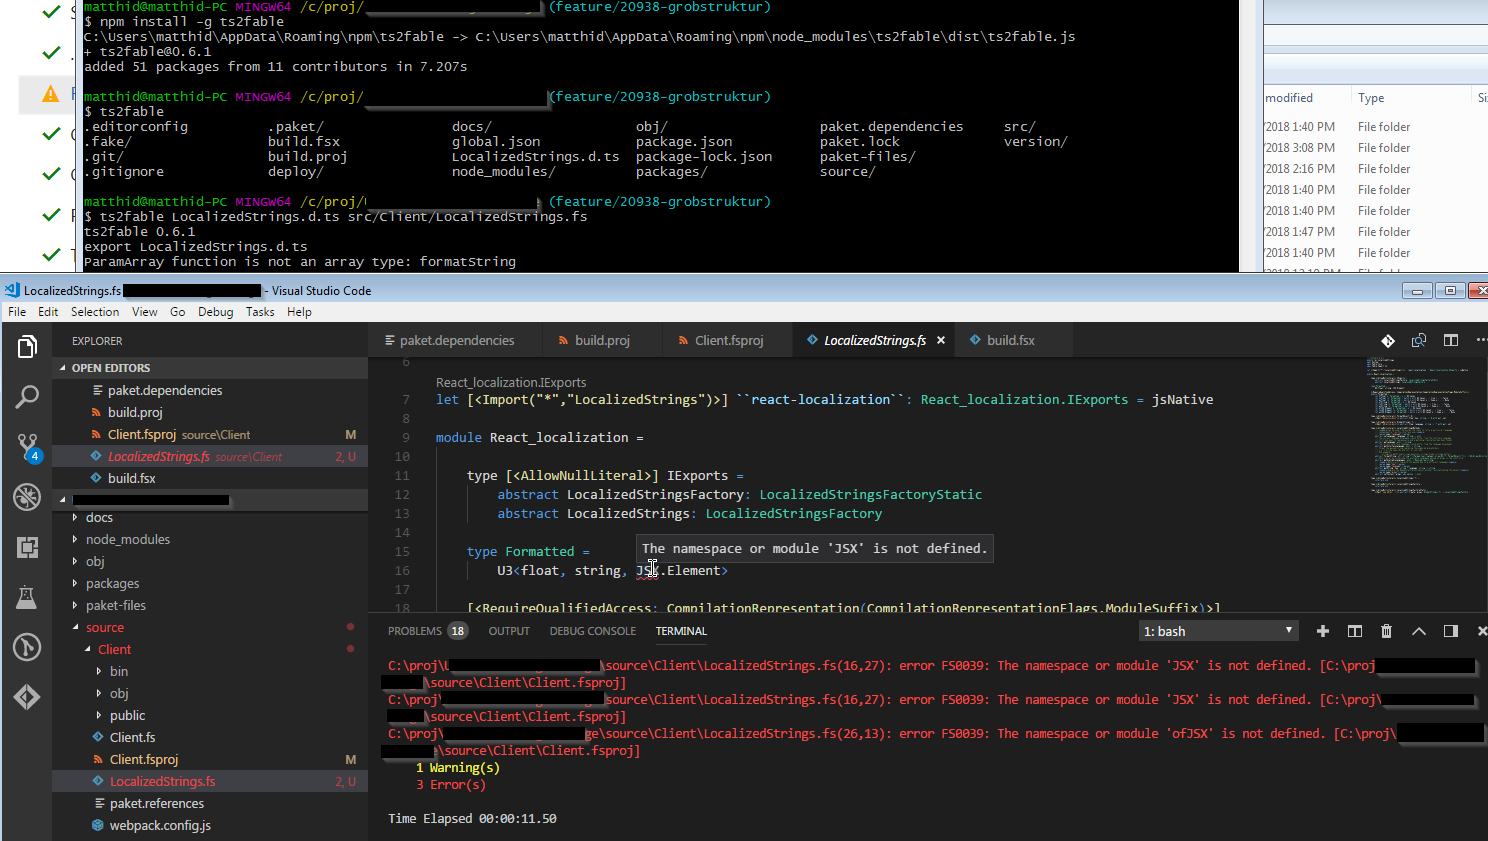Click the '1 Warning(s)' text in terminal

[458, 768]
